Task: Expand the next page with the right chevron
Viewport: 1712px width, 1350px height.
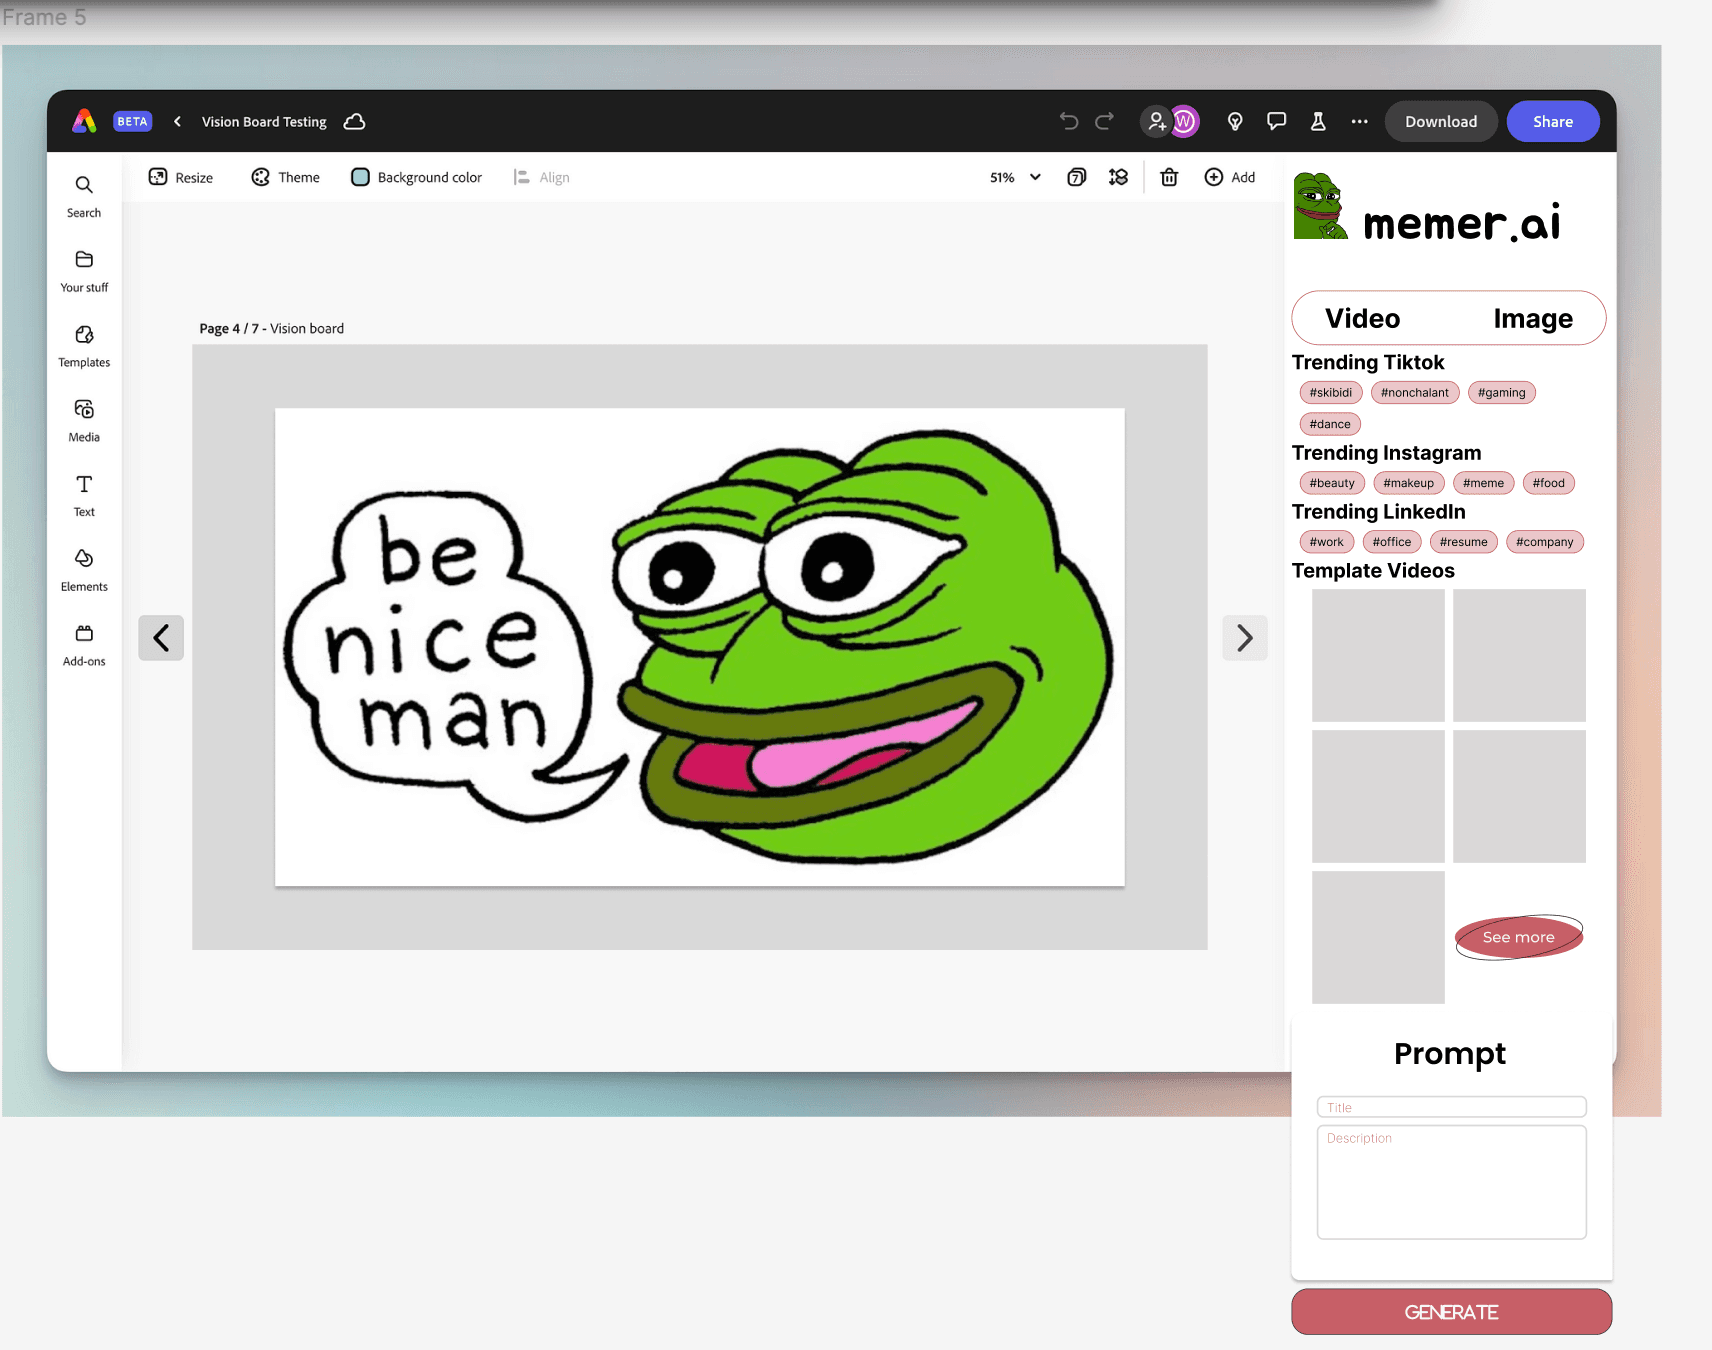Action: (1245, 637)
